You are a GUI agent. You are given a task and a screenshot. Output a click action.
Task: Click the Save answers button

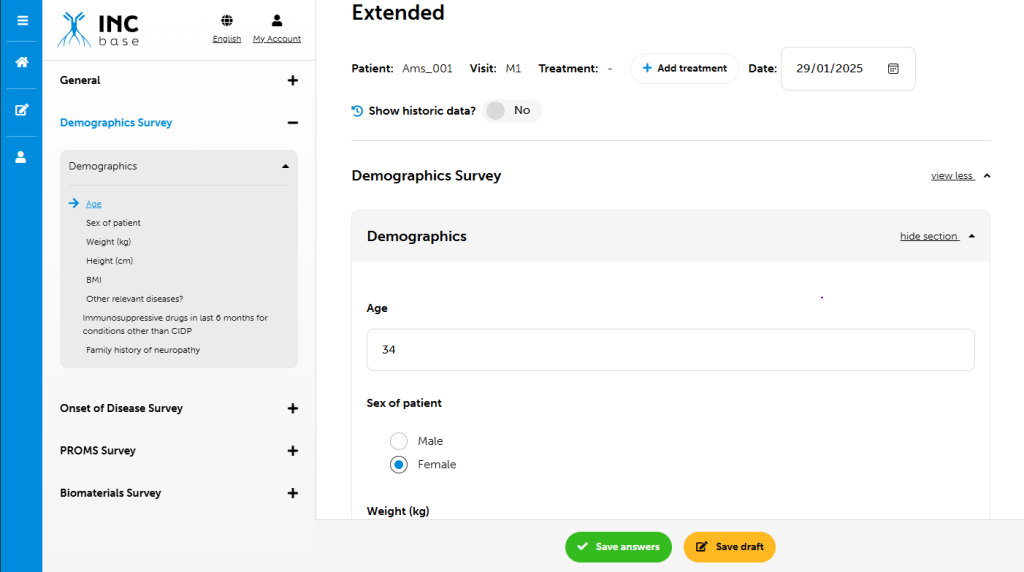[x=617, y=547]
